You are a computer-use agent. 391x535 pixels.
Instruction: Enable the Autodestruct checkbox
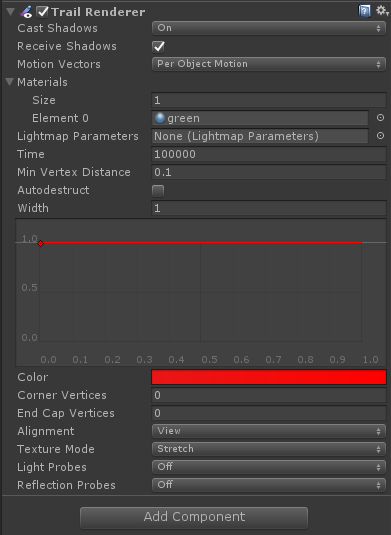point(158,190)
